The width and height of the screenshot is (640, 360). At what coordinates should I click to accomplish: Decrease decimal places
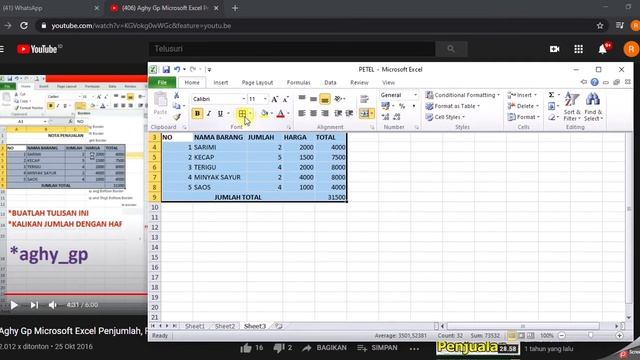click(x=397, y=117)
